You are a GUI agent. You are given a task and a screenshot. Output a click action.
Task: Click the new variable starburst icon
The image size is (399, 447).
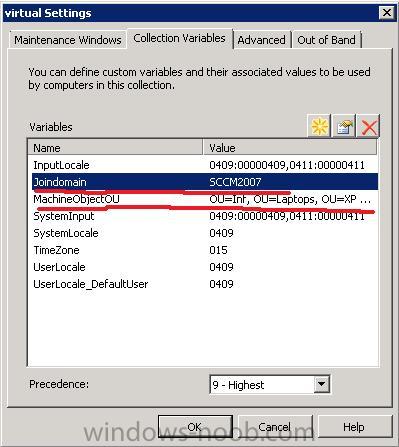[319, 126]
